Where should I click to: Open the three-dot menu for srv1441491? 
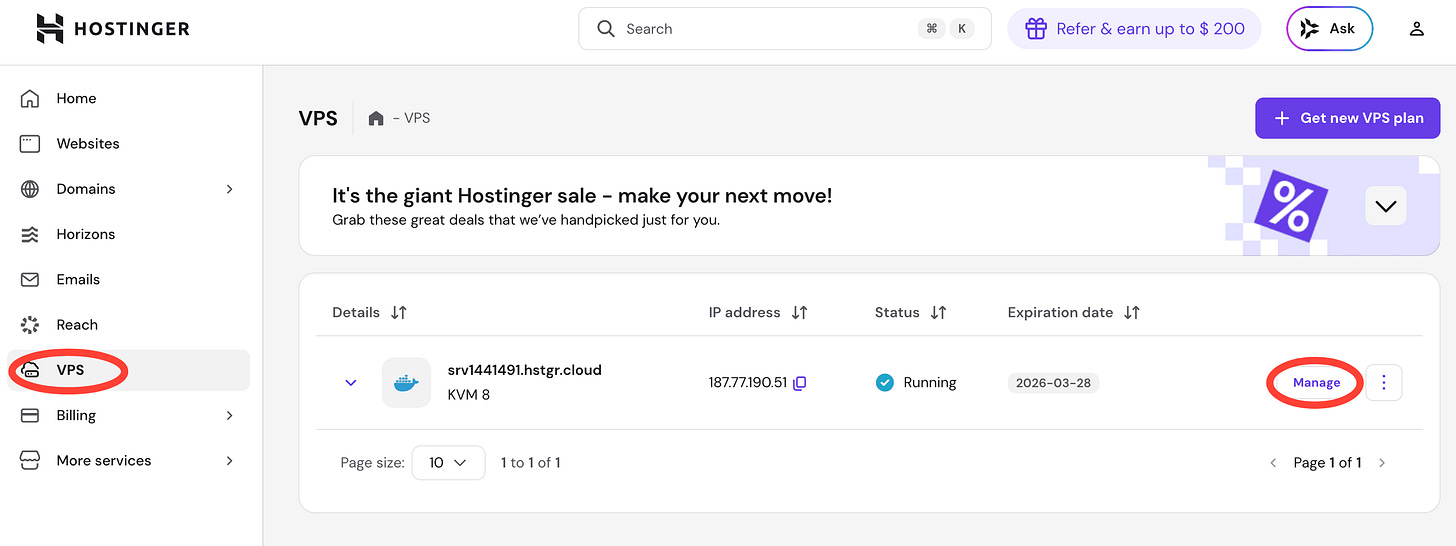pyautogui.click(x=1384, y=382)
